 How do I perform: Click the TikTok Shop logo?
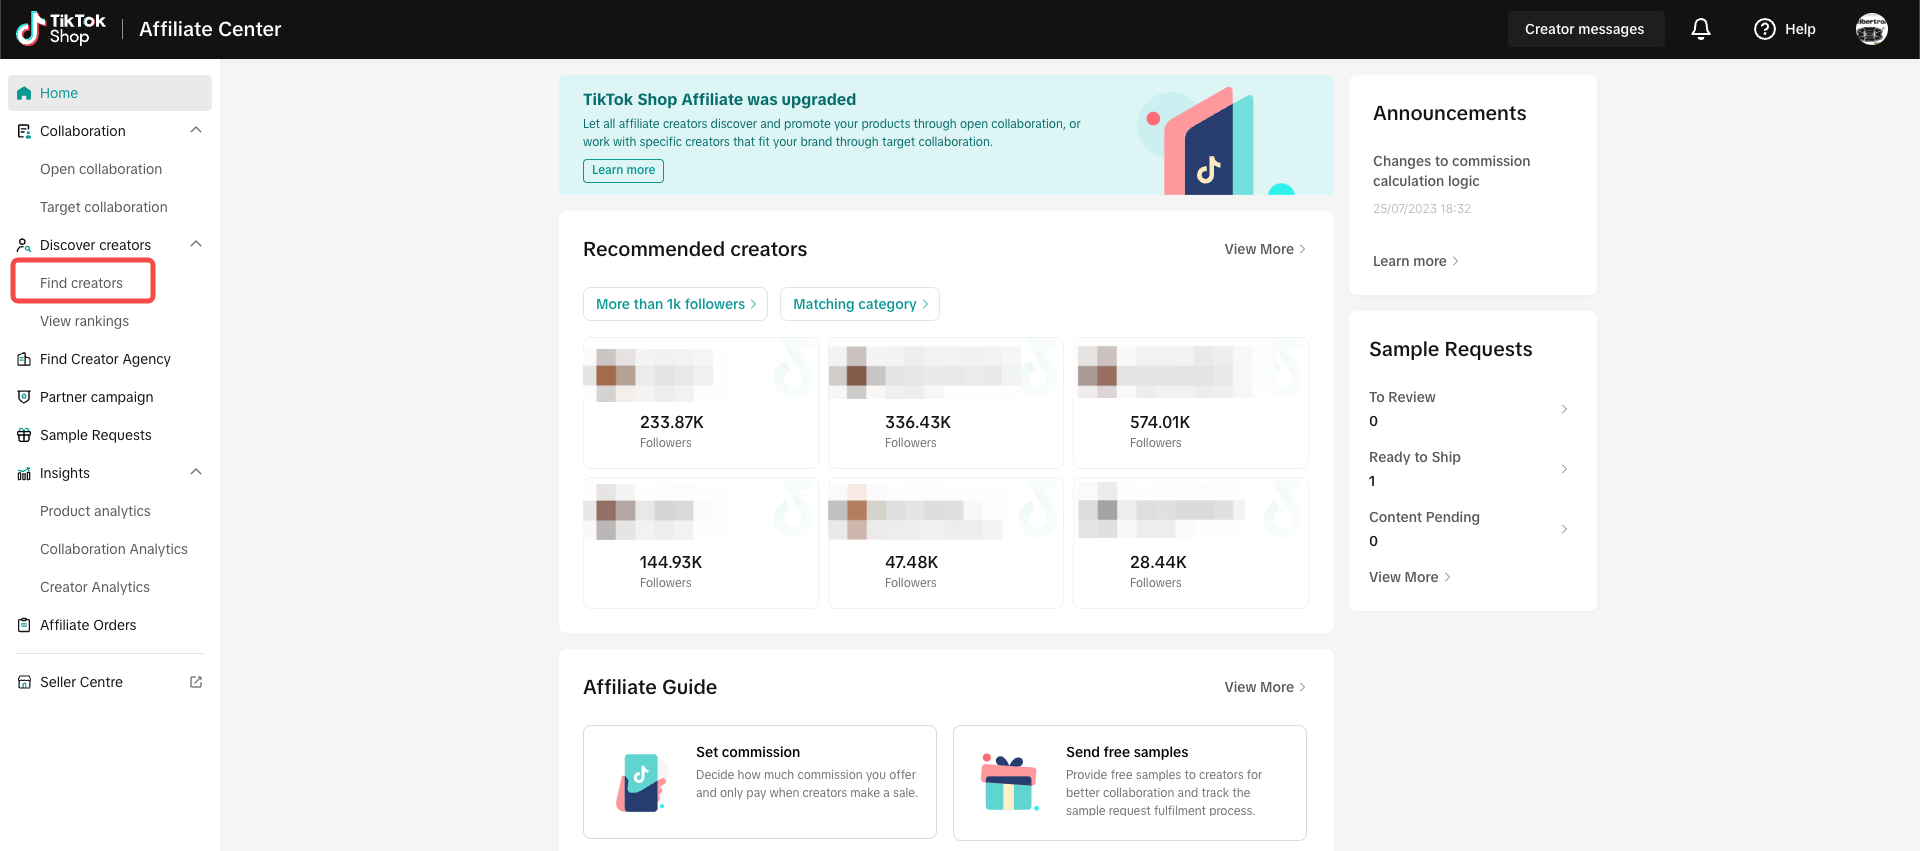click(x=61, y=29)
